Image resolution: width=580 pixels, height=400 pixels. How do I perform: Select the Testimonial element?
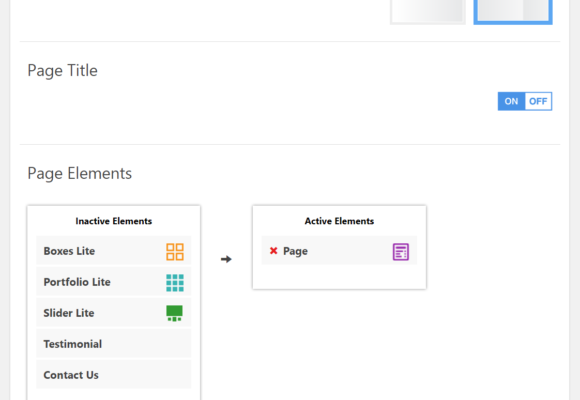(114, 344)
